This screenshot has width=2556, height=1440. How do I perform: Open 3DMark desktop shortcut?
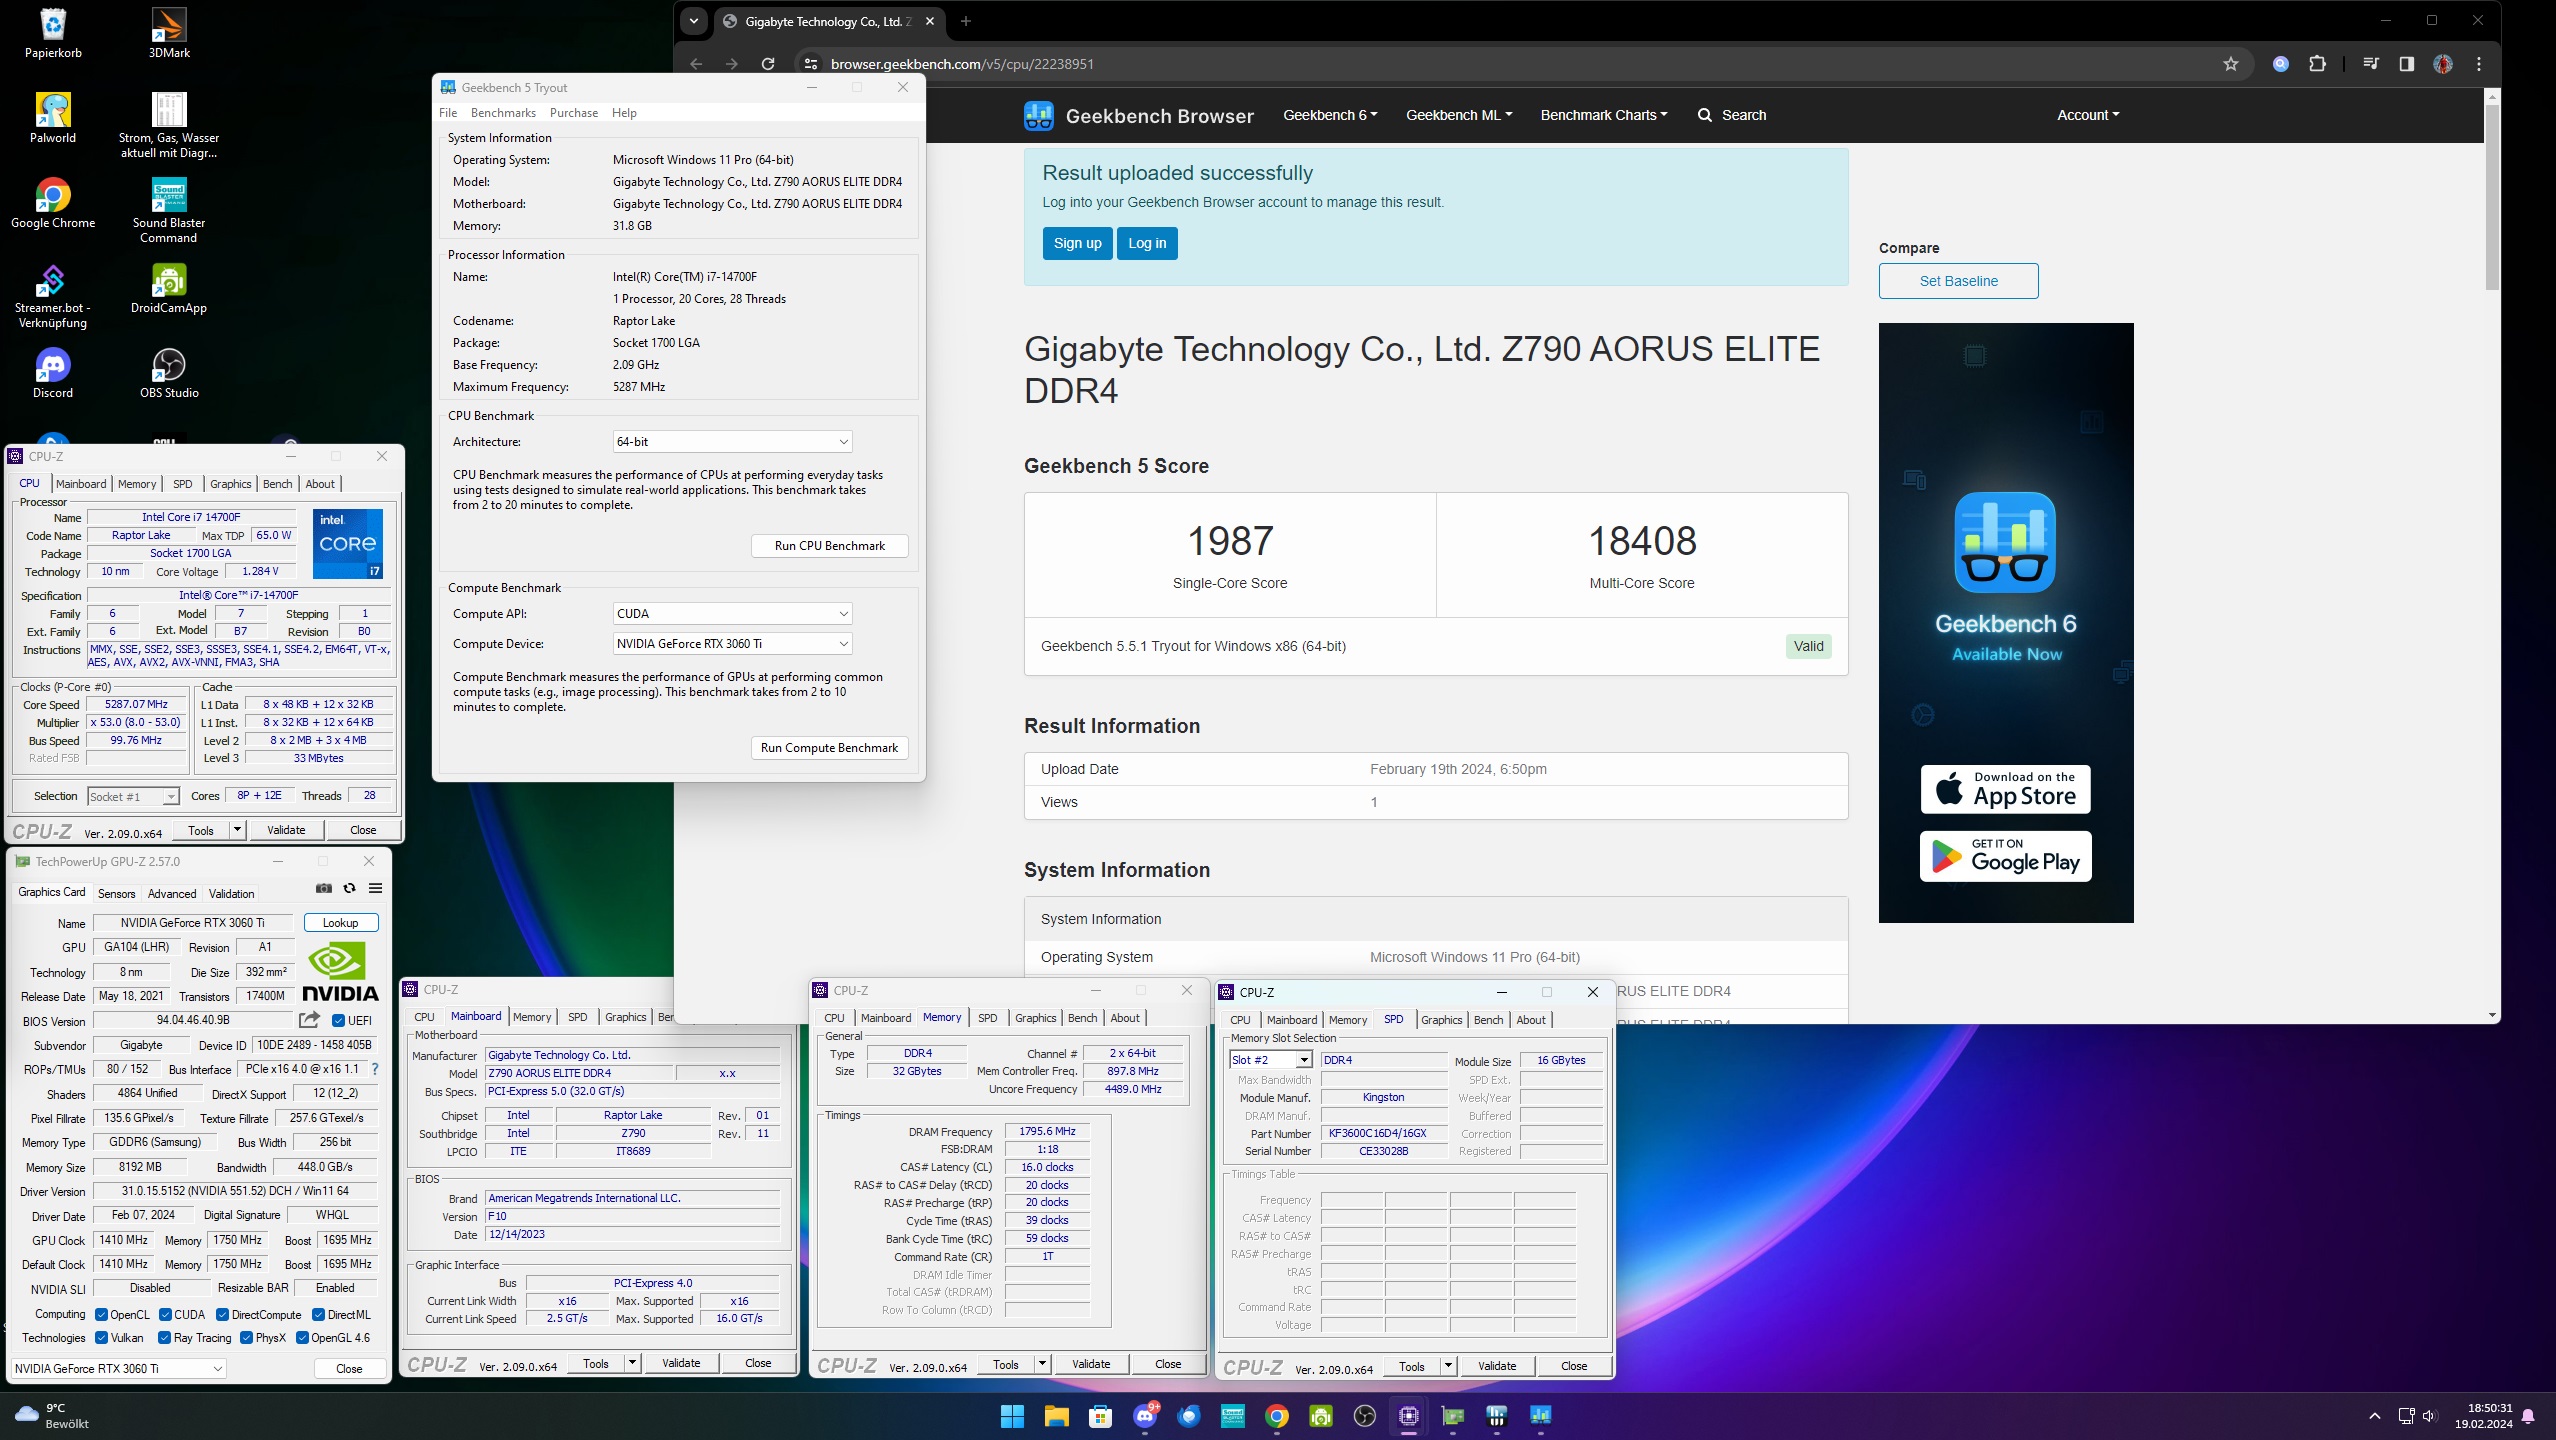[169, 32]
